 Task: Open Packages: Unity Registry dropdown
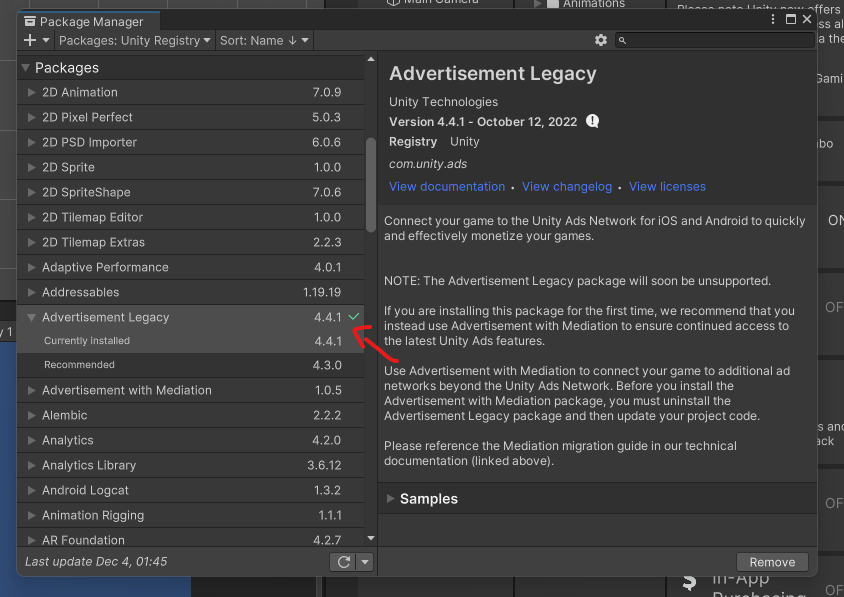(x=135, y=40)
